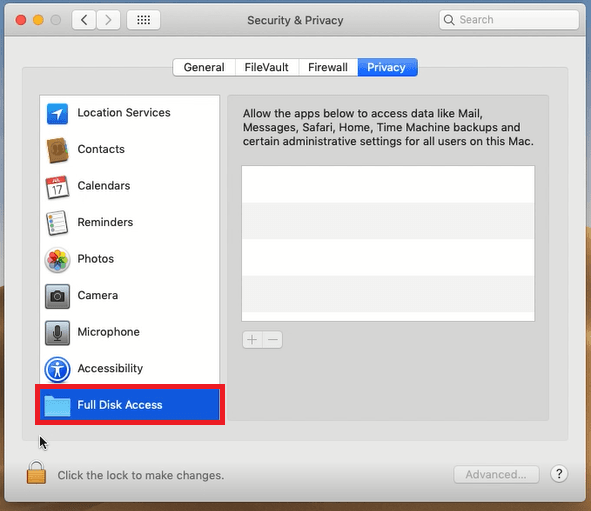
Task: Switch to the FileVault tab
Action: [x=266, y=67]
